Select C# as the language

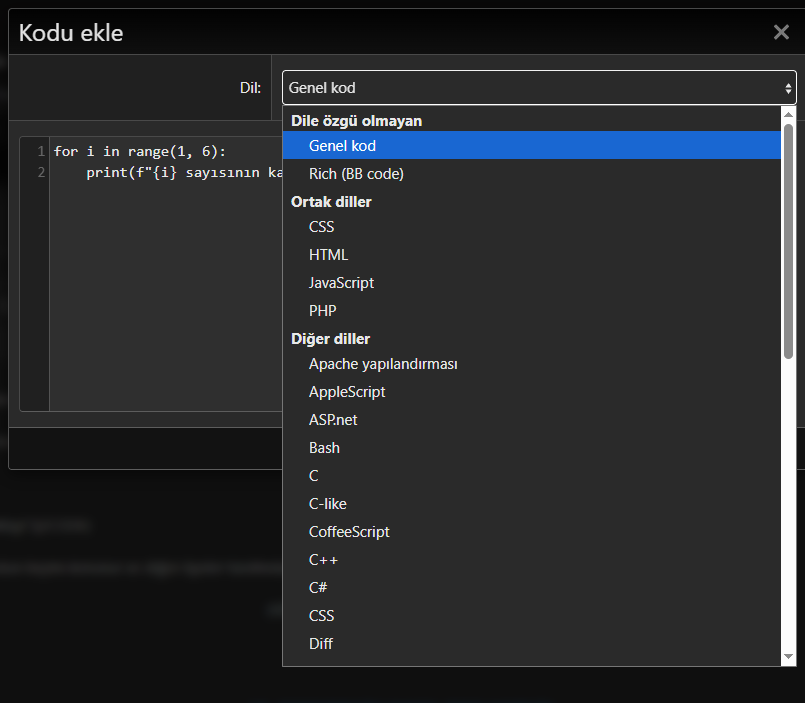point(531,587)
